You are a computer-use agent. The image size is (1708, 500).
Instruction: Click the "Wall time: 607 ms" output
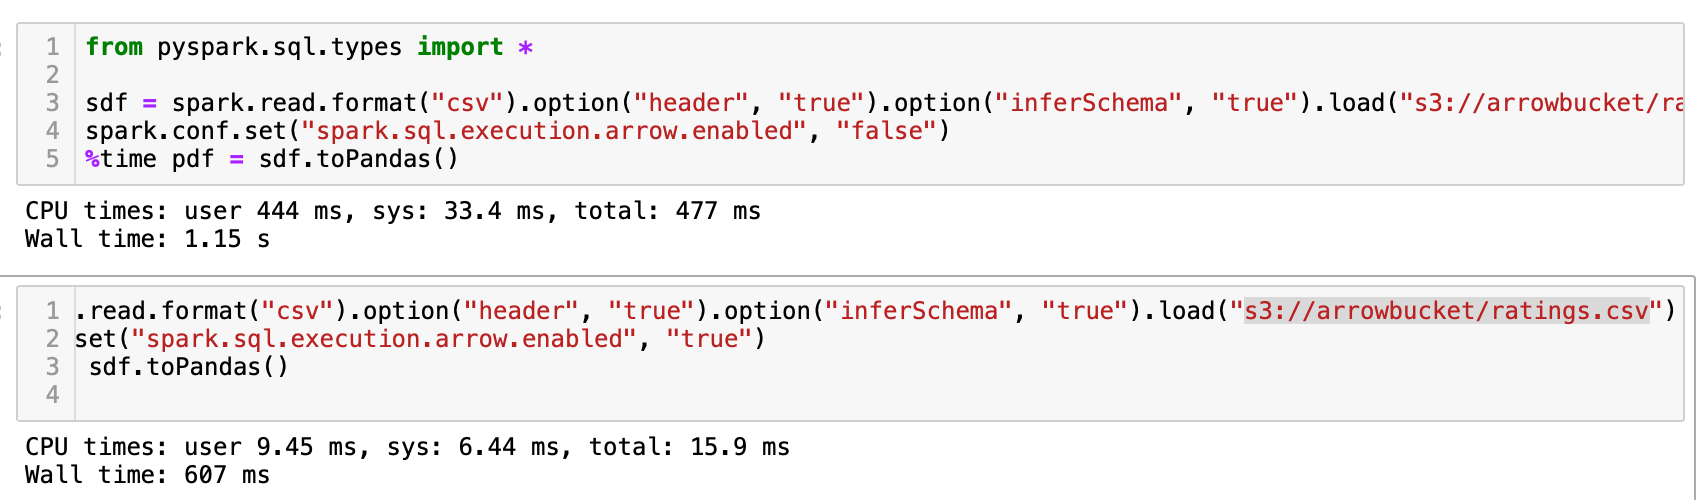147,475
